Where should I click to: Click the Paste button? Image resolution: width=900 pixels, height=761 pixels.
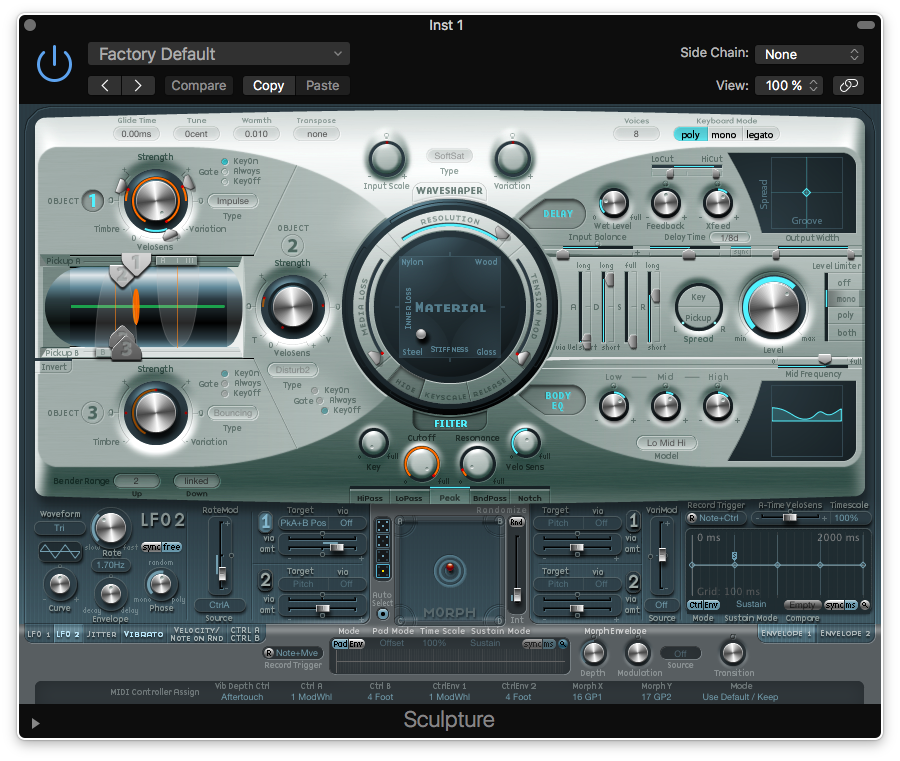[322, 86]
